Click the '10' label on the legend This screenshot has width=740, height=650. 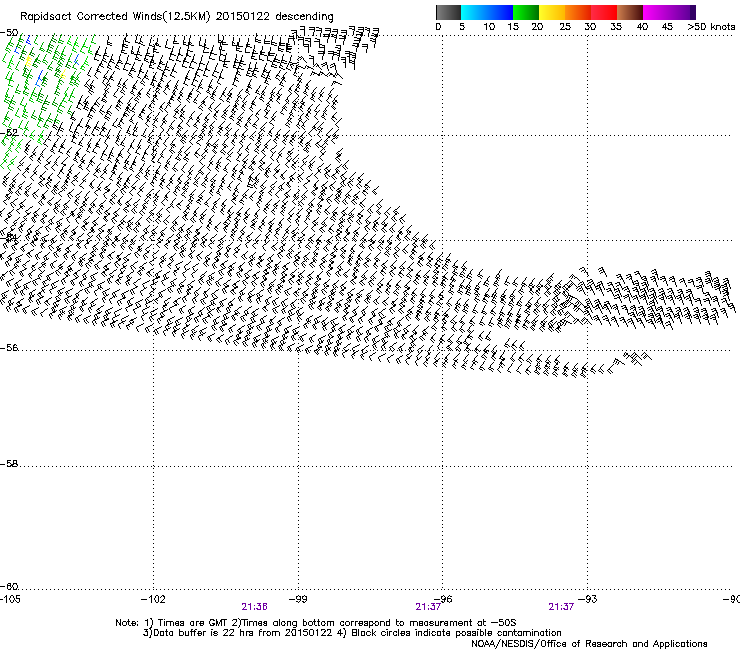tap(489, 27)
